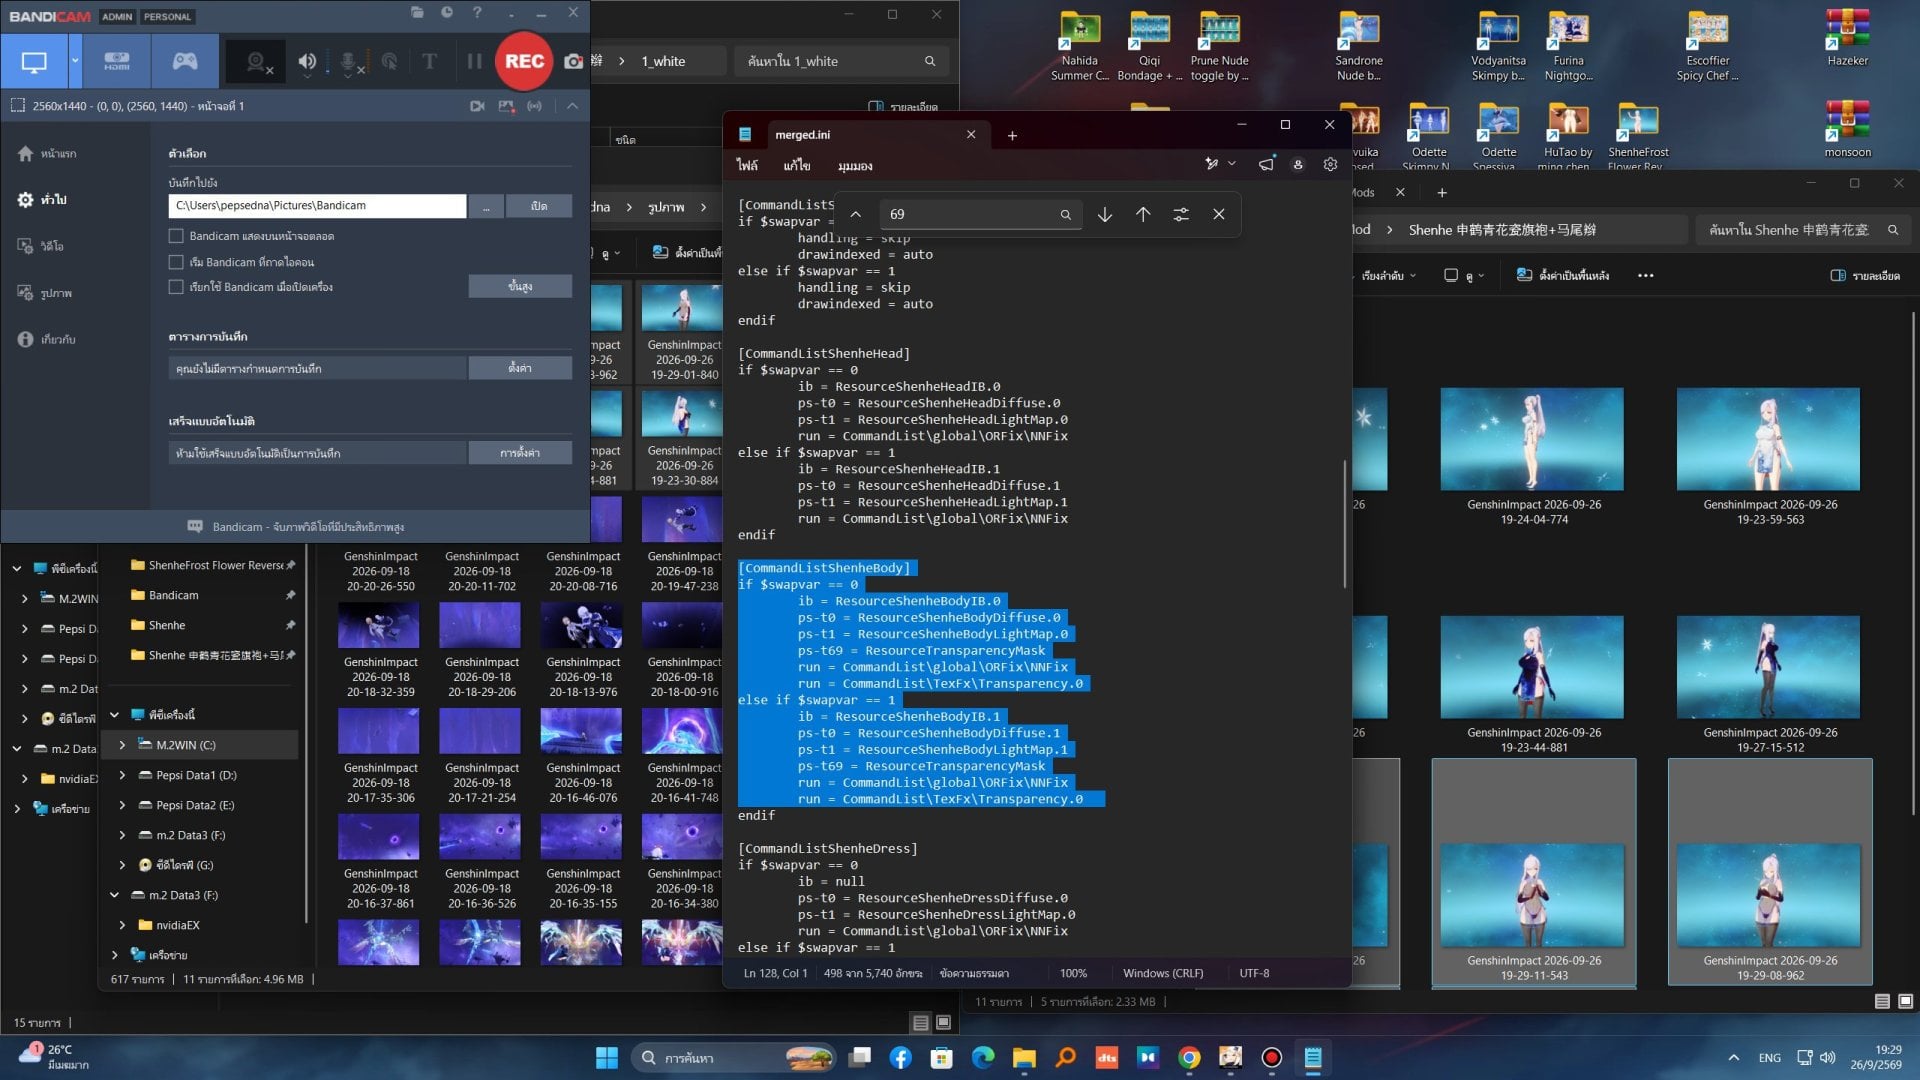1920x1080 pixels.
Task: Click Notepad account profile icon
Action: (1298, 165)
